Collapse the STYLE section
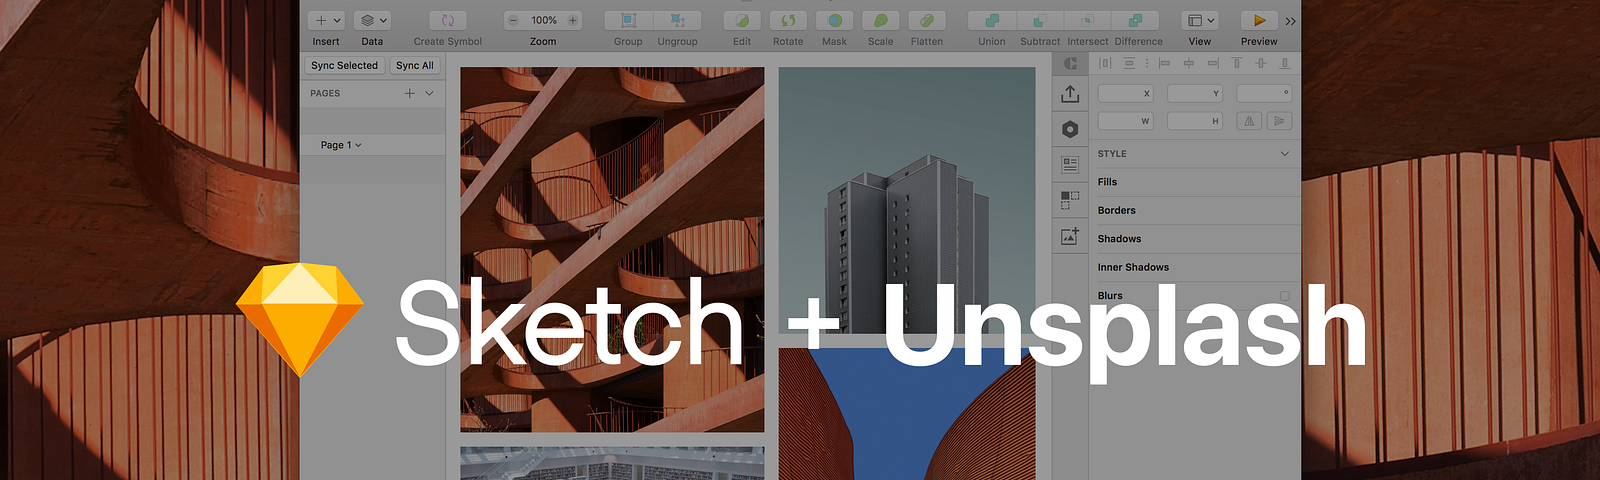The image size is (1600, 480). 1285,154
